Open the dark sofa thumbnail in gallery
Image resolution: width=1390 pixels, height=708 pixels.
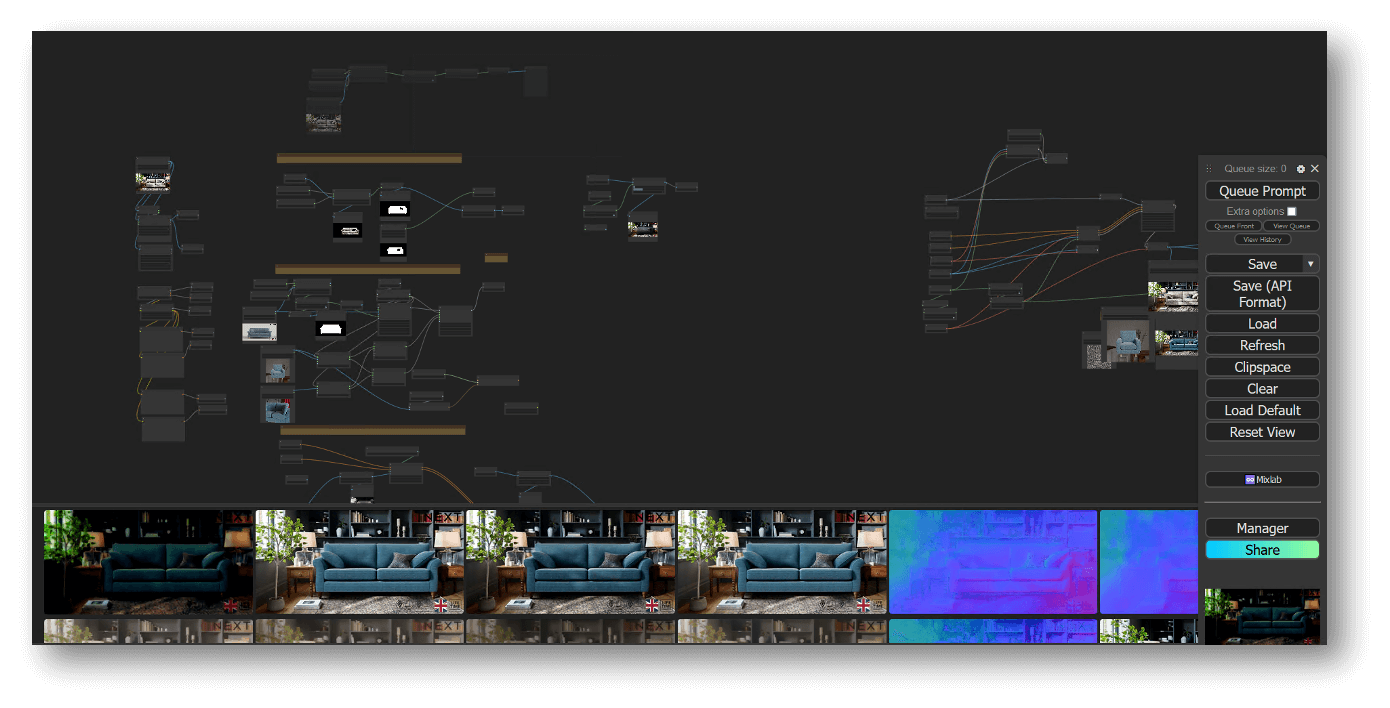[148, 562]
